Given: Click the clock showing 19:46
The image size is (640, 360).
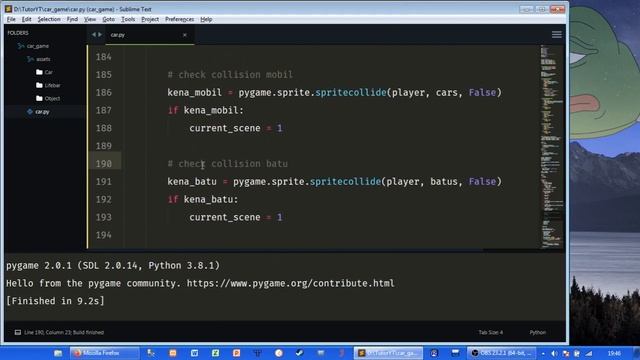Looking at the screenshot, I should 614,353.
